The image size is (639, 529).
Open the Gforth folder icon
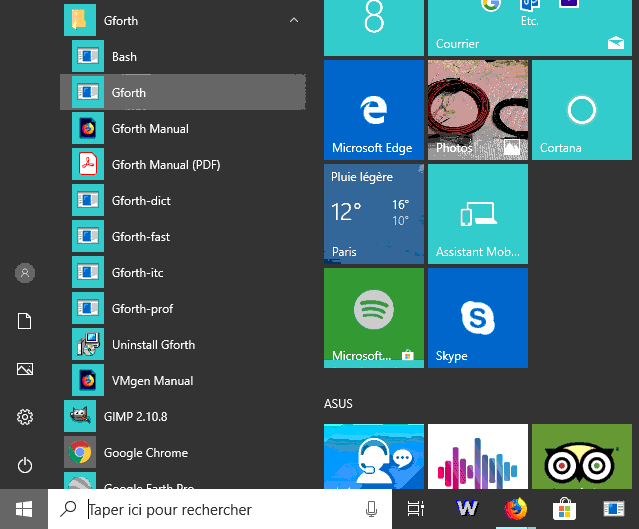80,20
